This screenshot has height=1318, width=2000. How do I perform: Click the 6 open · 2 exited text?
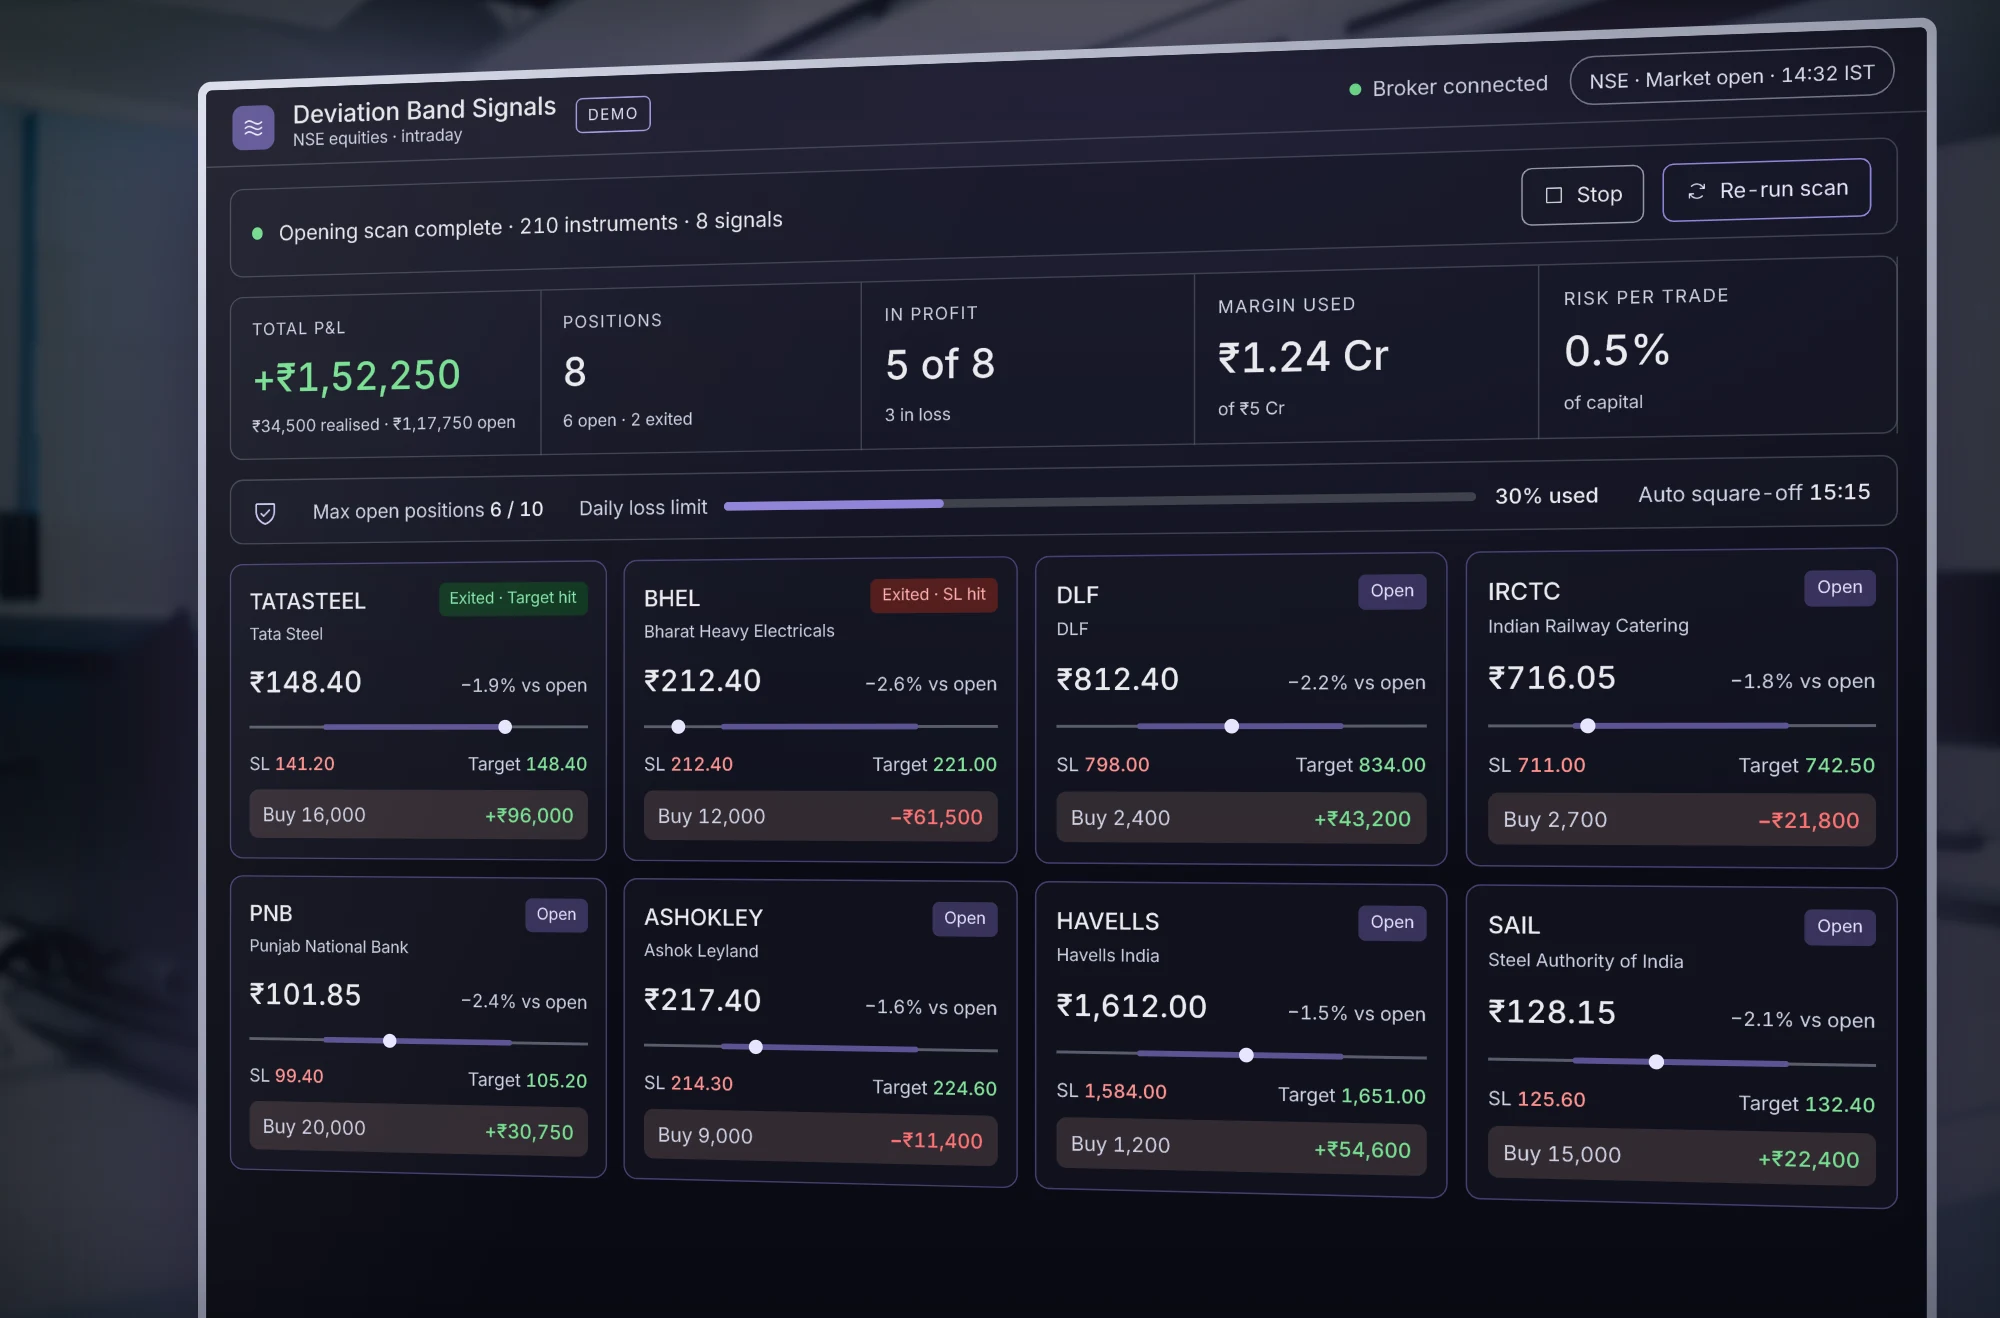click(x=627, y=420)
